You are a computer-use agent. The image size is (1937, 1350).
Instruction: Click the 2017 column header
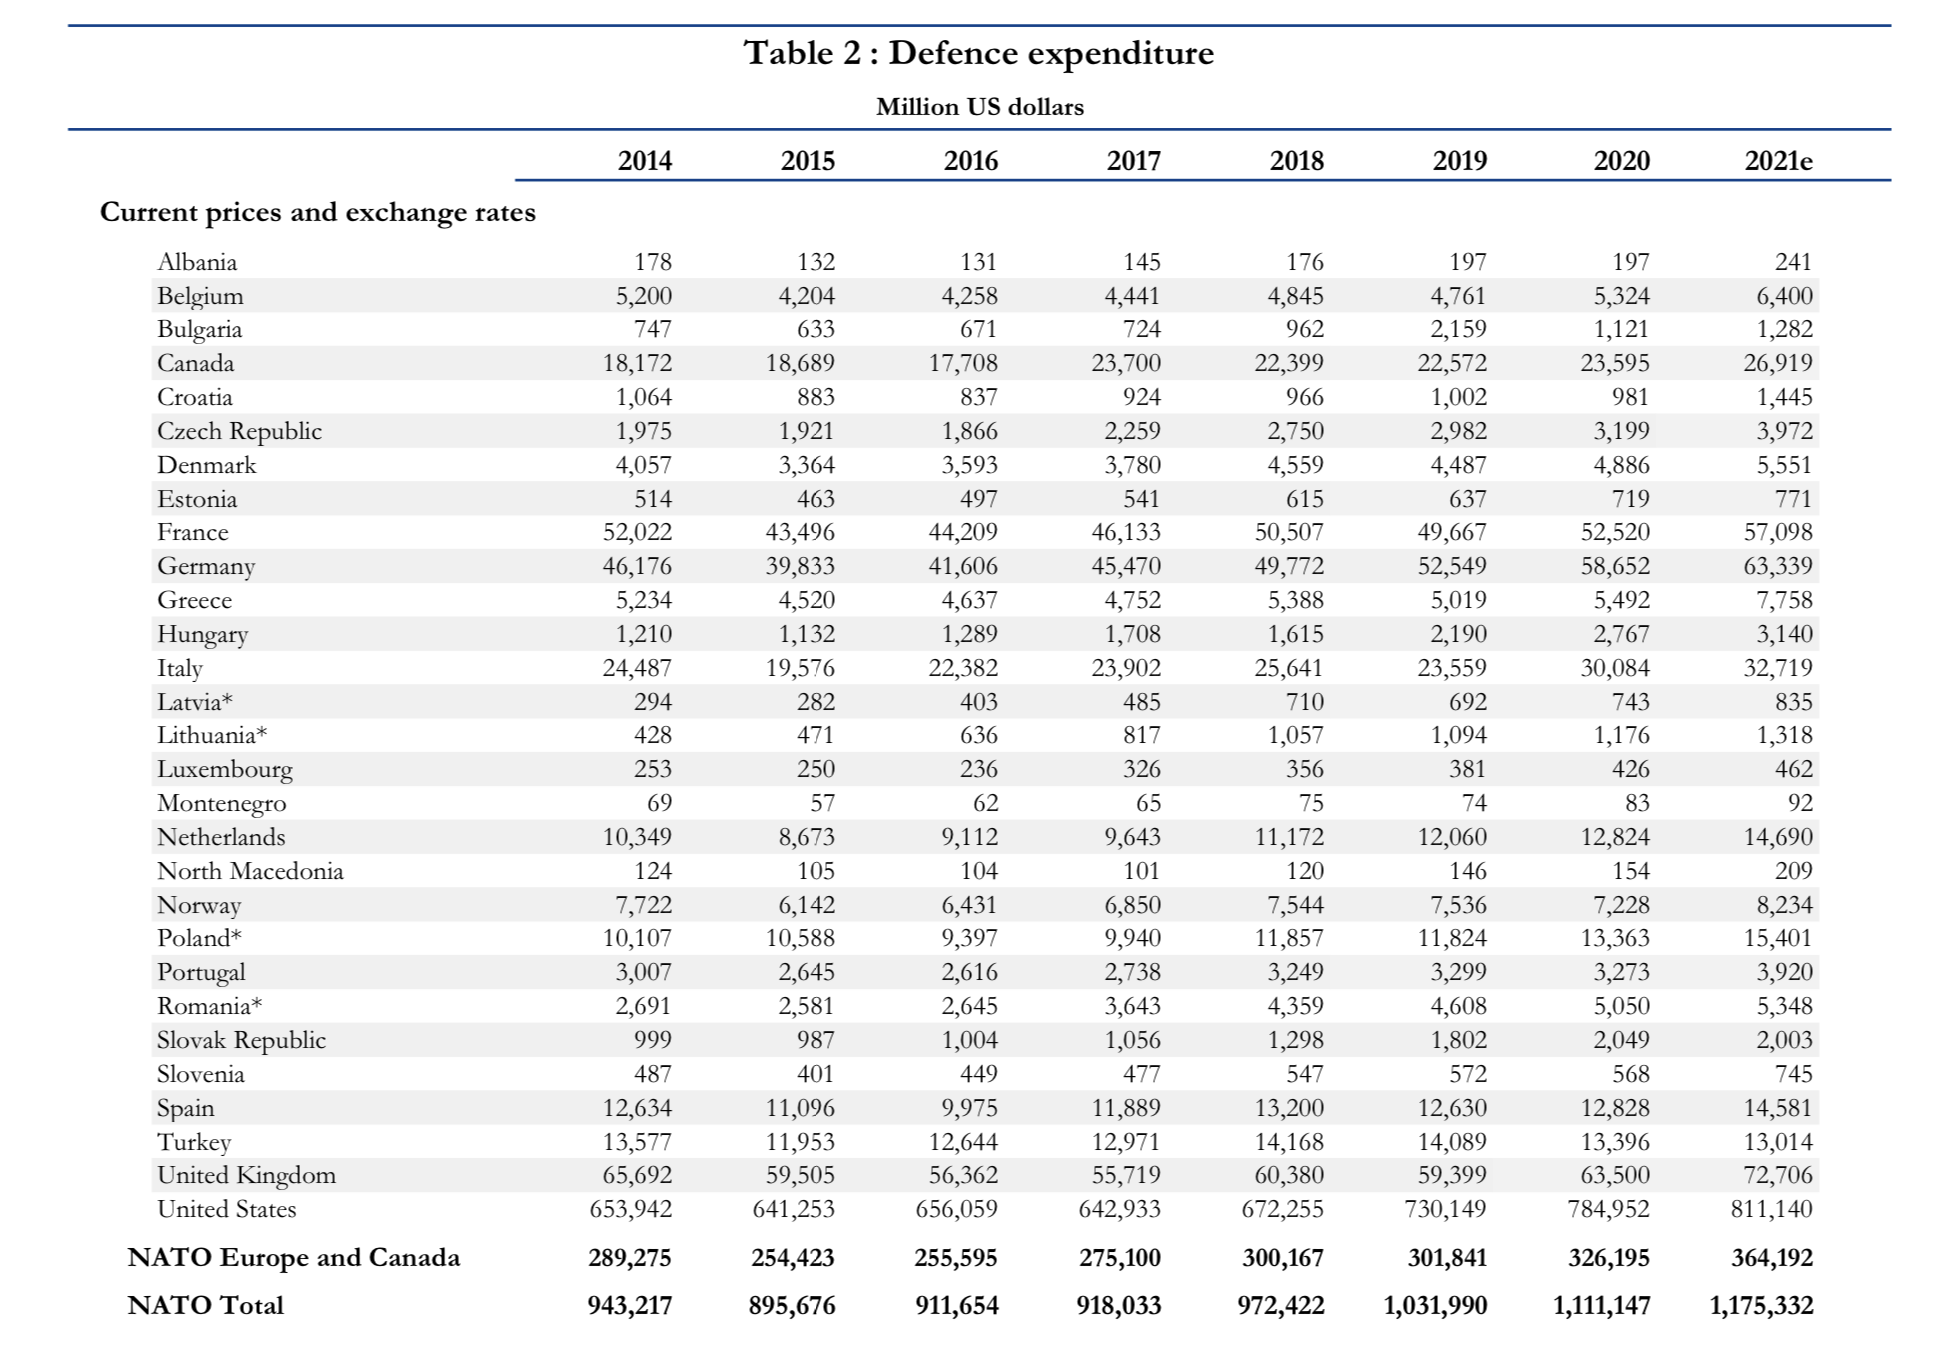[x=1134, y=161]
